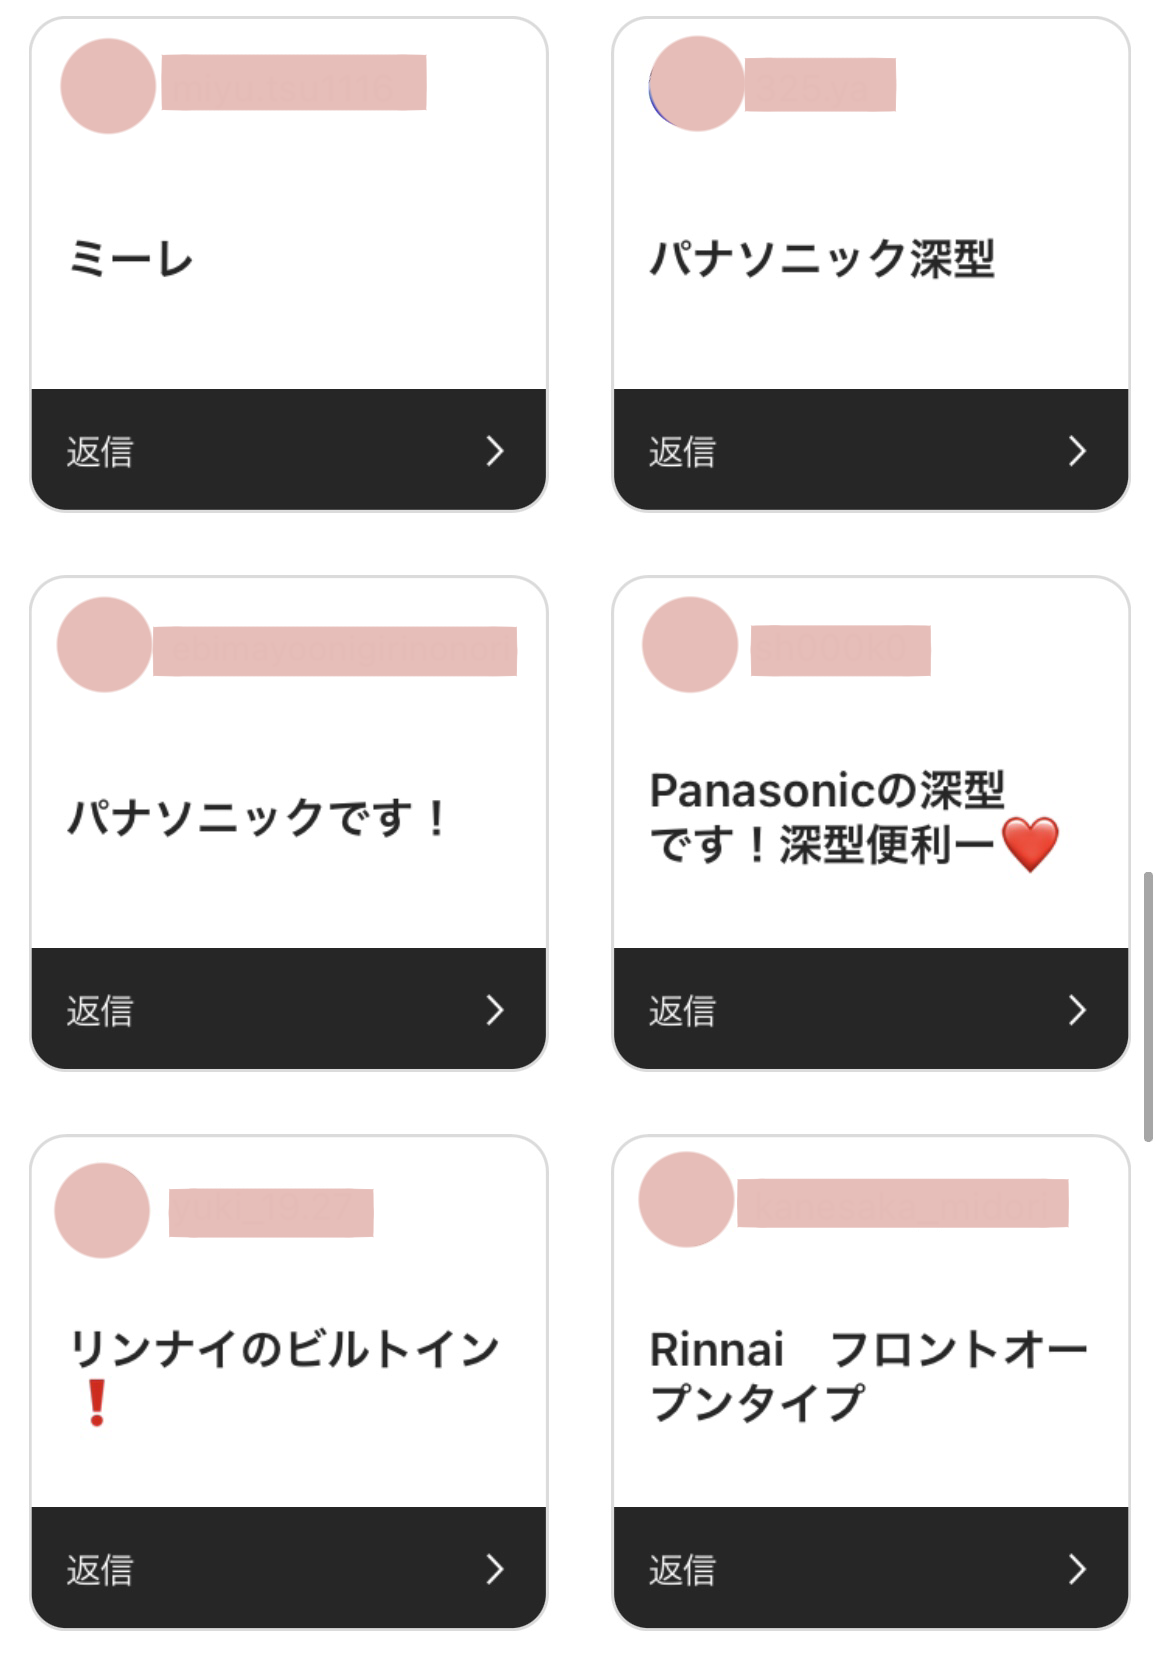Screen dimensions: 1155x1675
Task: Open the avatar on the パナソニック深型 card
Action: [696, 84]
